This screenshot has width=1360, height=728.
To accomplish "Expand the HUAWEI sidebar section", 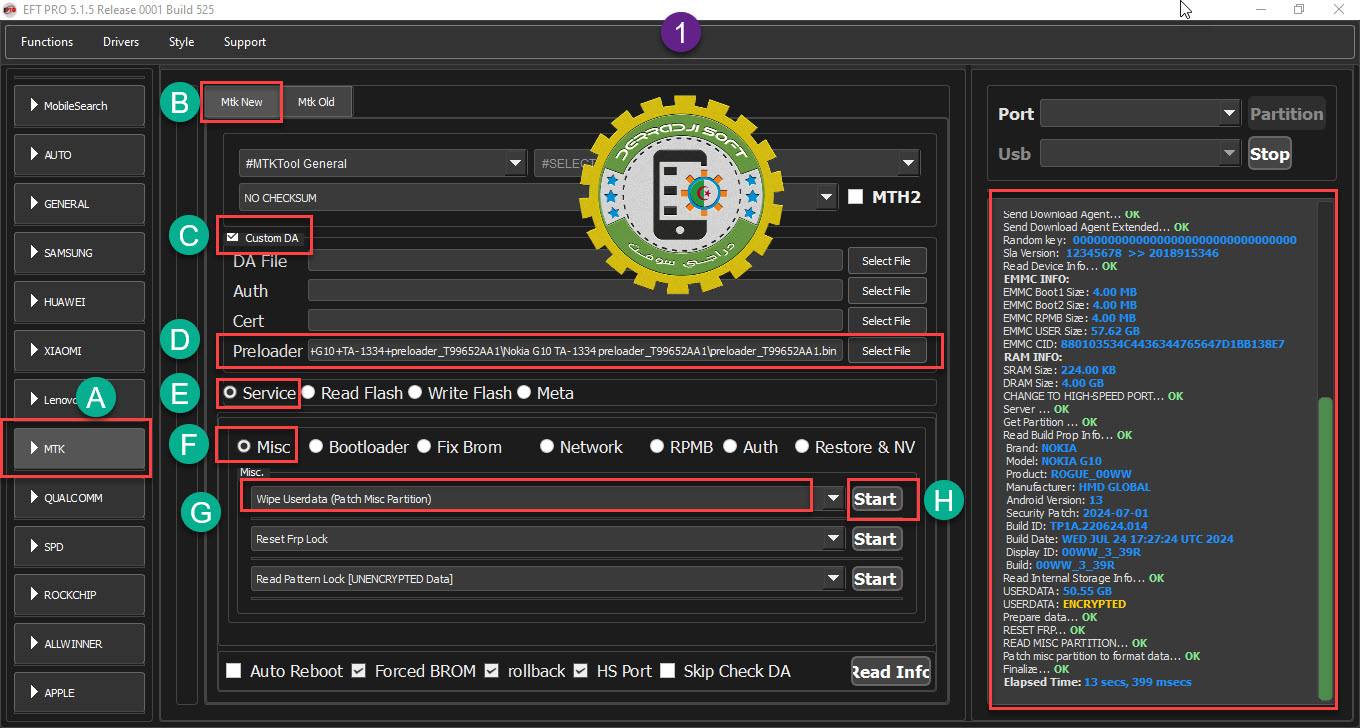I will click(x=79, y=302).
